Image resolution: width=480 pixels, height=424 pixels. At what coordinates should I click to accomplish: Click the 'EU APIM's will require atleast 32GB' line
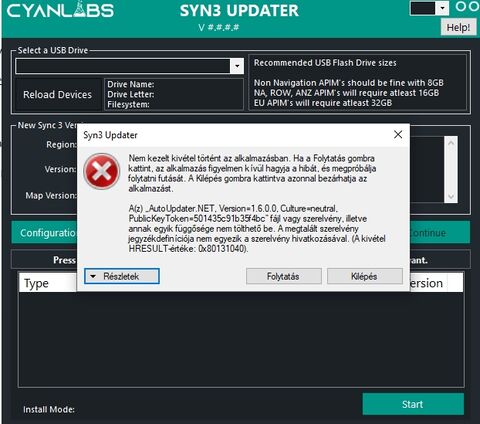click(x=323, y=103)
